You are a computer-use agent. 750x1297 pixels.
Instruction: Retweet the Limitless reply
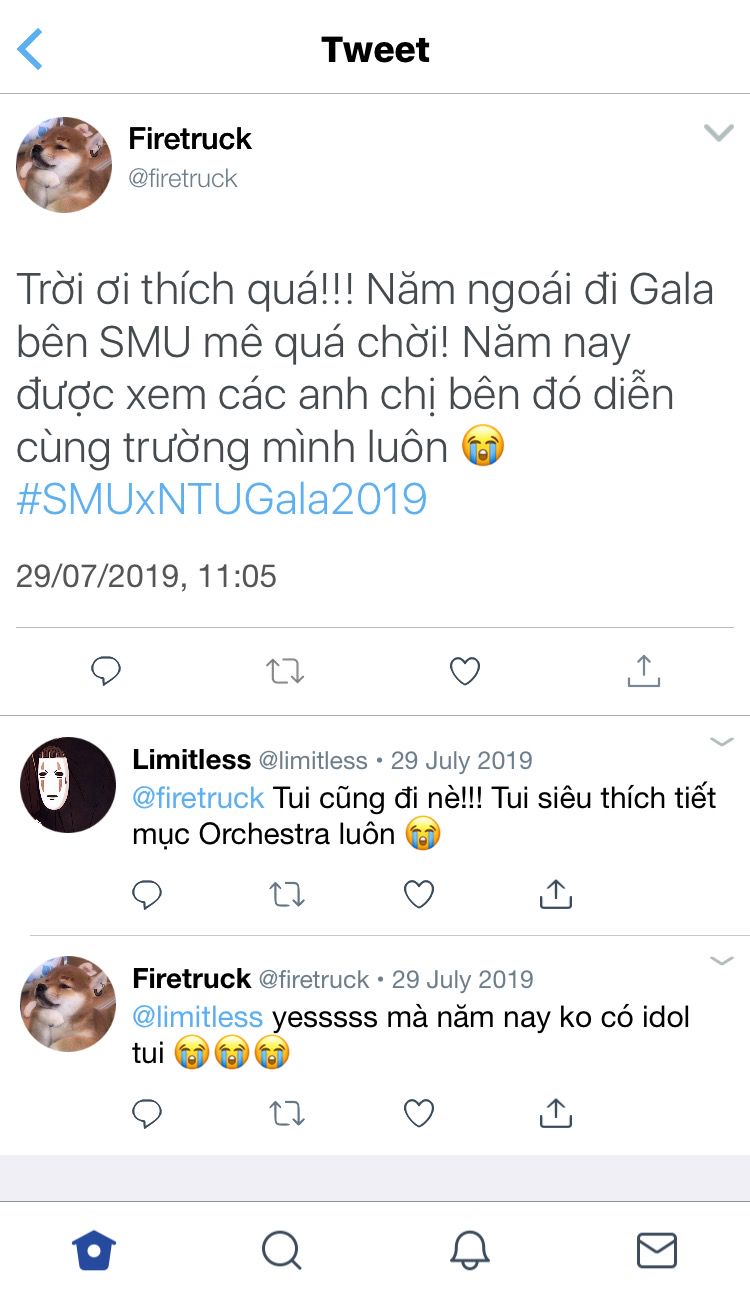[x=287, y=894]
